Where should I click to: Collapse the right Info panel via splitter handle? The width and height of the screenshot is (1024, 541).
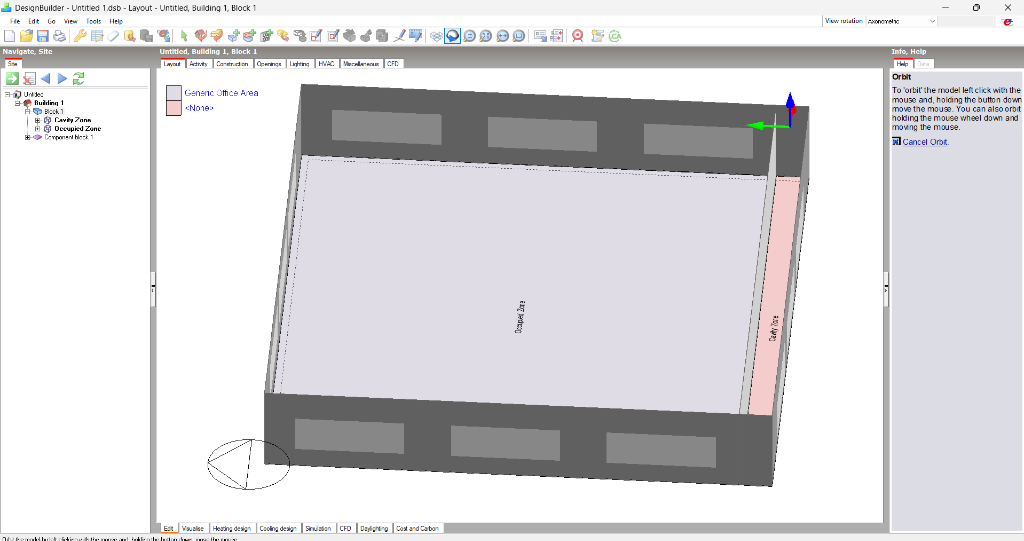tap(886, 287)
